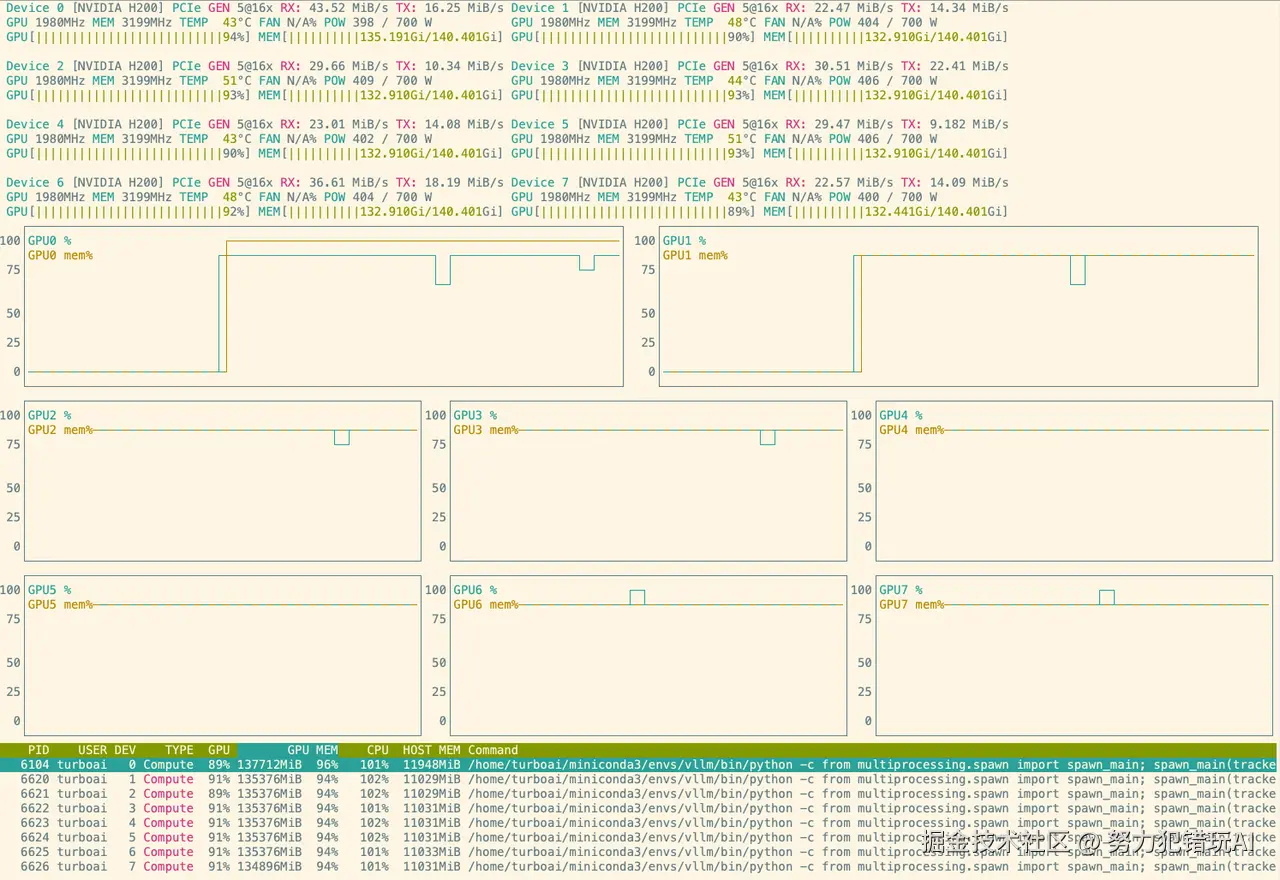
Task: Select the process row with PID 6620
Action: (x=640, y=779)
